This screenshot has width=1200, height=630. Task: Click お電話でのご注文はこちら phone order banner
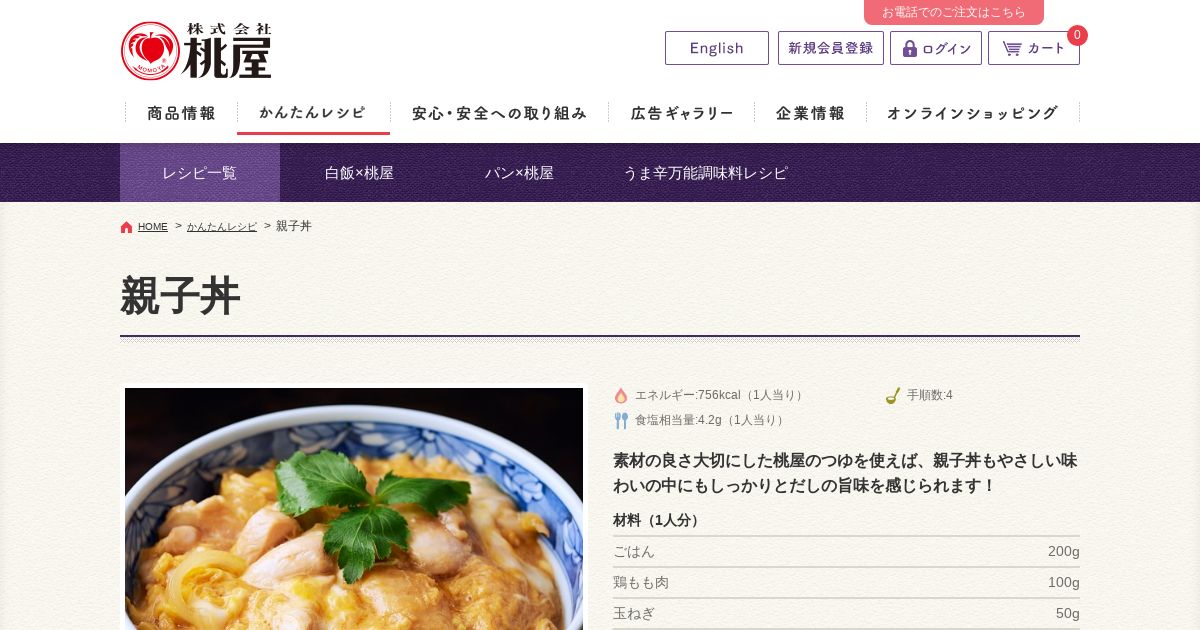[954, 12]
